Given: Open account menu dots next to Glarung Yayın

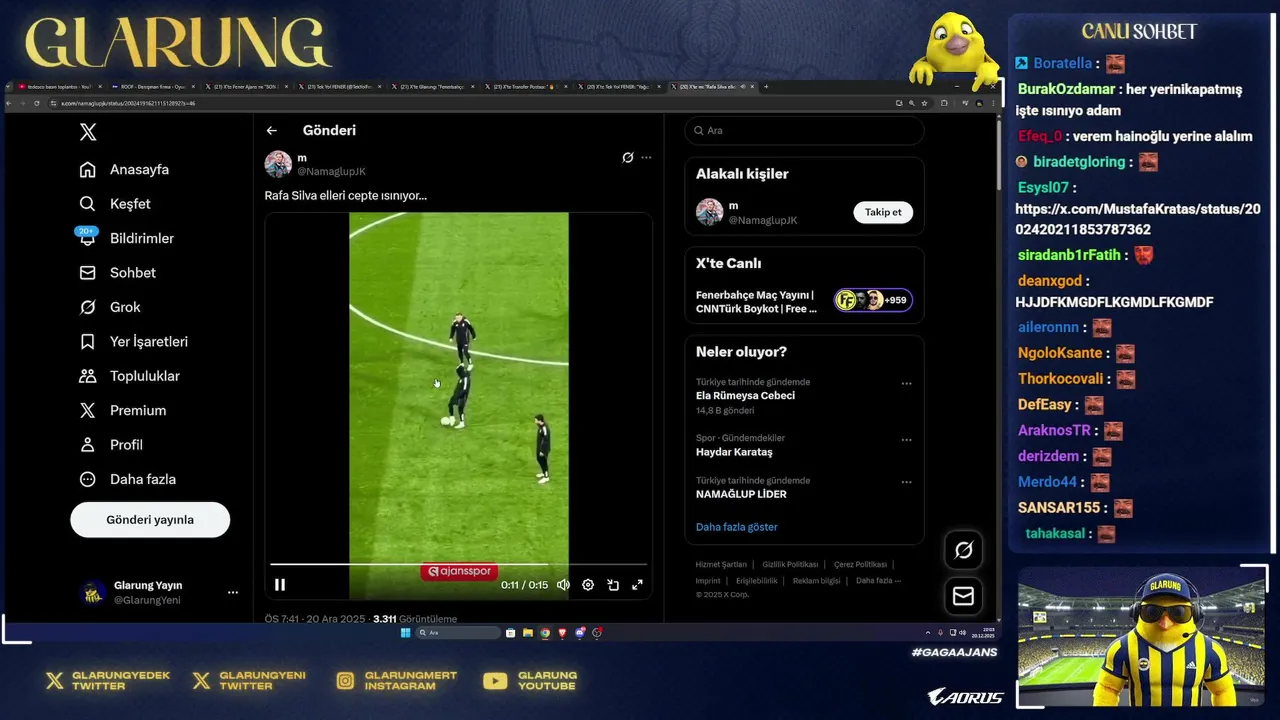Looking at the screenshot, I should 233,592.
